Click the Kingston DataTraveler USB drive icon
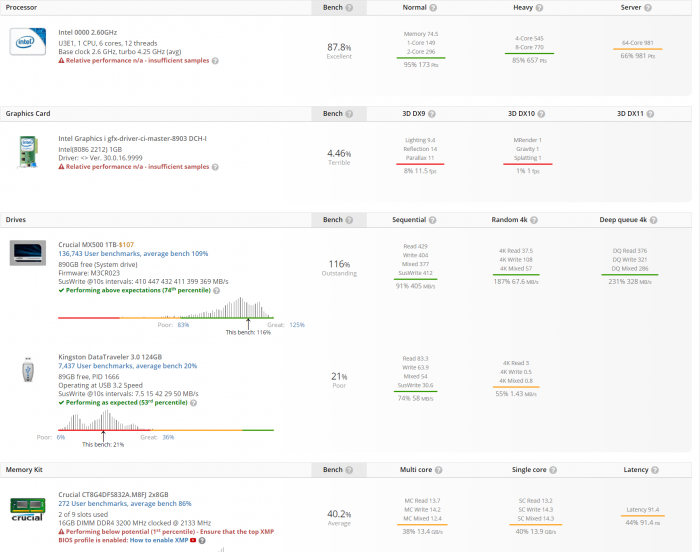The height and width of the screenshot is (552, 700). (28, 372)
